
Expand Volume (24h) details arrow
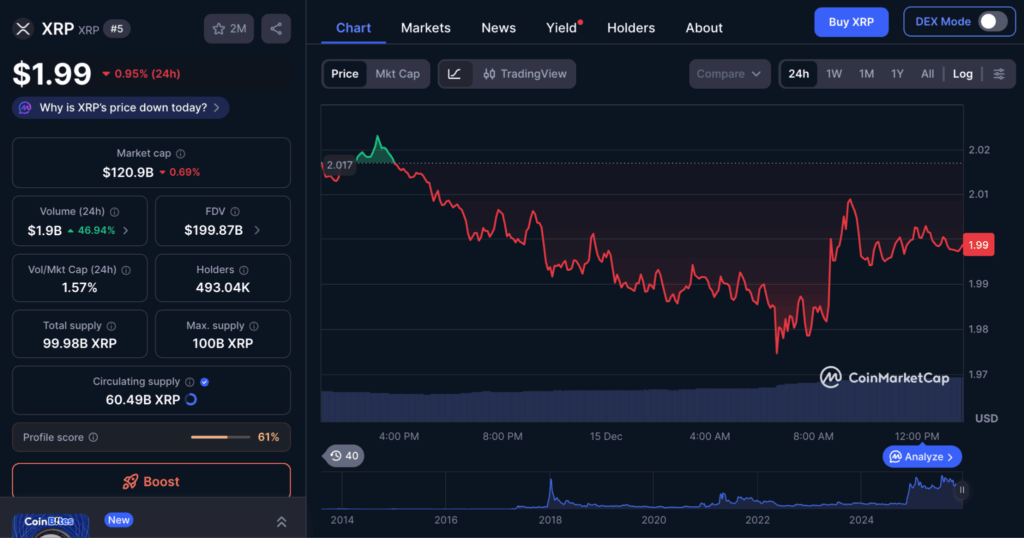click(124, 230)
